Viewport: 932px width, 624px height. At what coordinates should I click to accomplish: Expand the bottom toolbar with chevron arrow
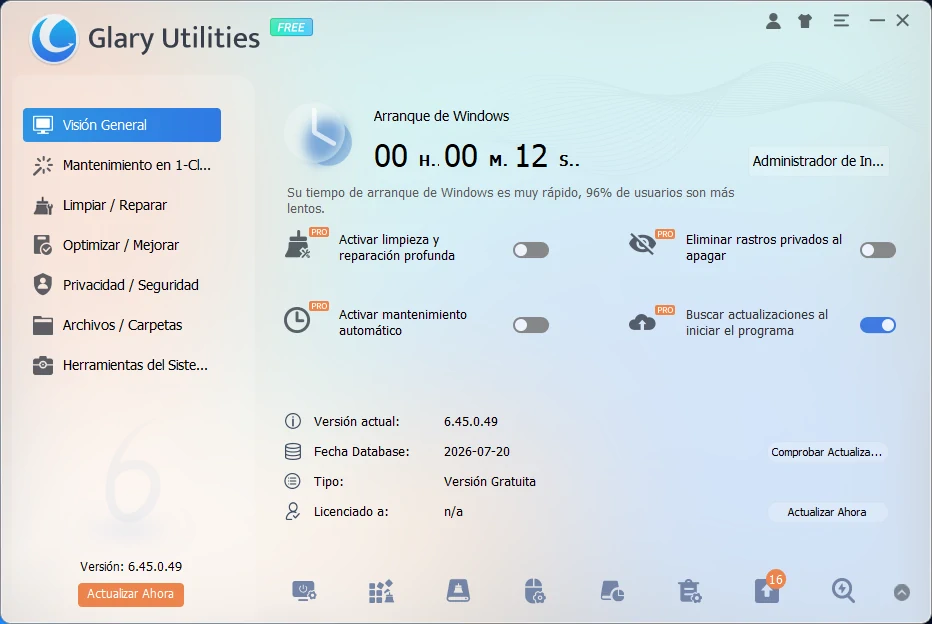pos(902,593)
